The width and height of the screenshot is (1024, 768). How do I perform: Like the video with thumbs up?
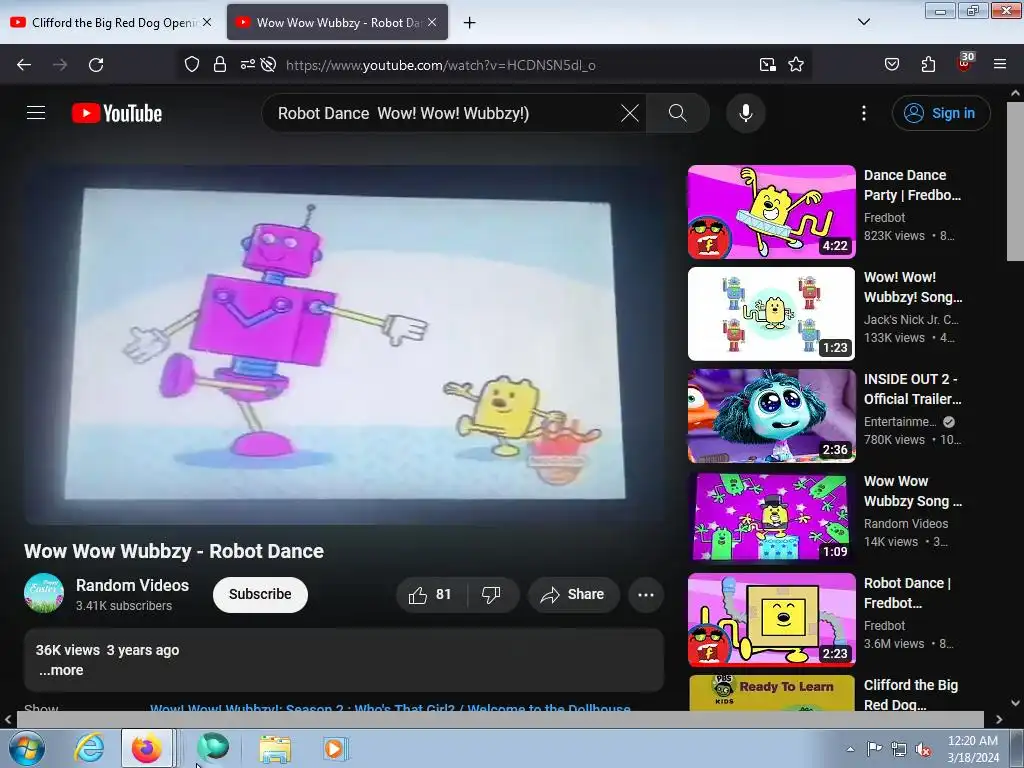click(431, 594)
